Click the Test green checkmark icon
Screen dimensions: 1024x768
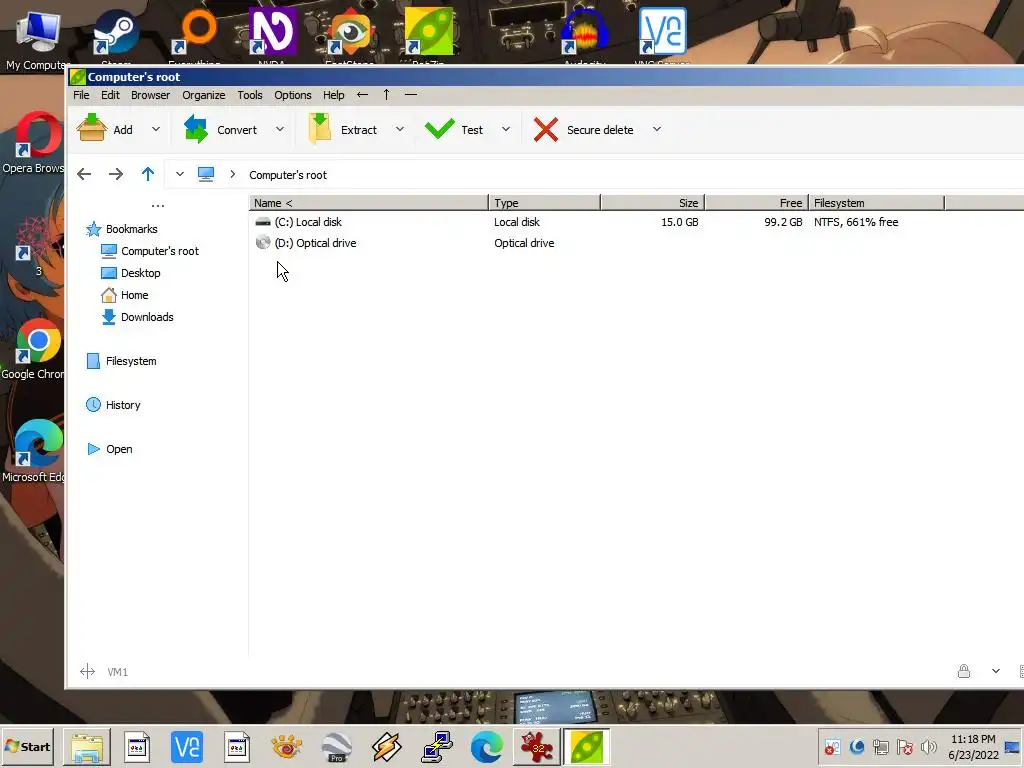tap(439, 129)
